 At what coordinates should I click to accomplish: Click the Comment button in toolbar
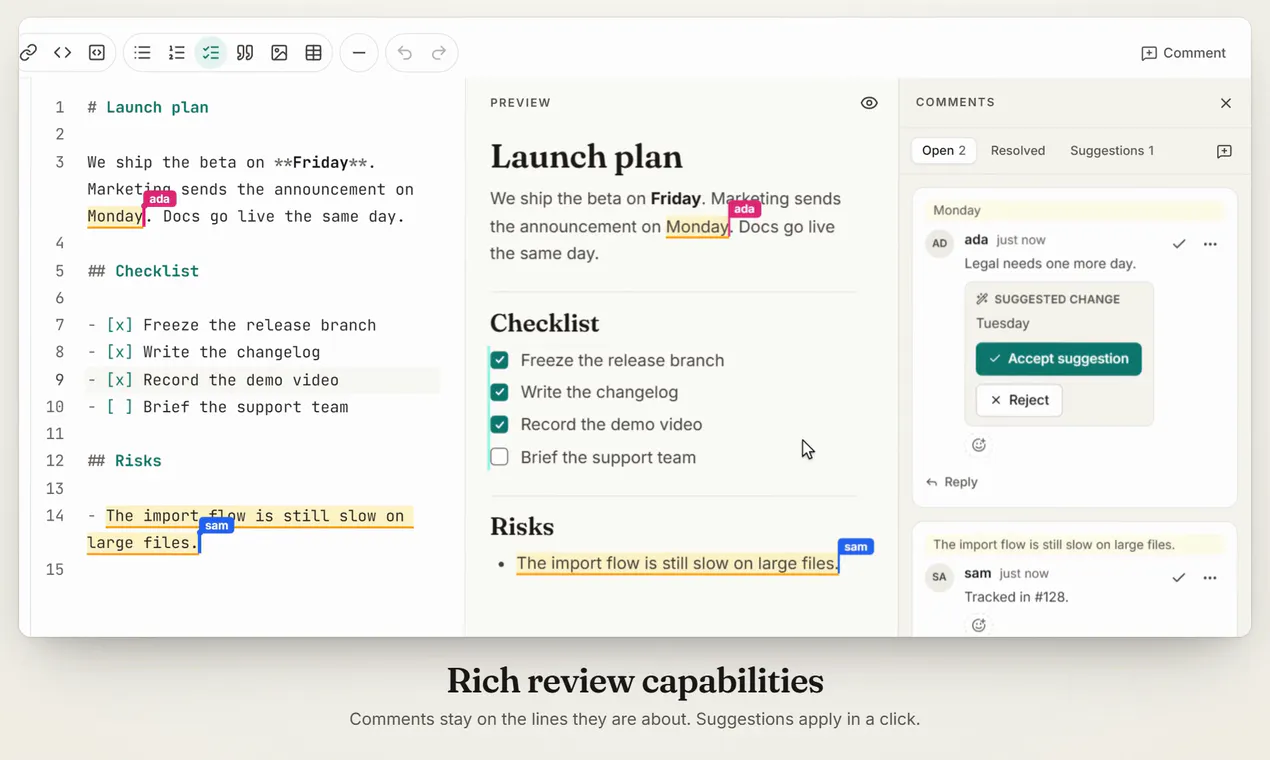click(x=1183, y=53)
